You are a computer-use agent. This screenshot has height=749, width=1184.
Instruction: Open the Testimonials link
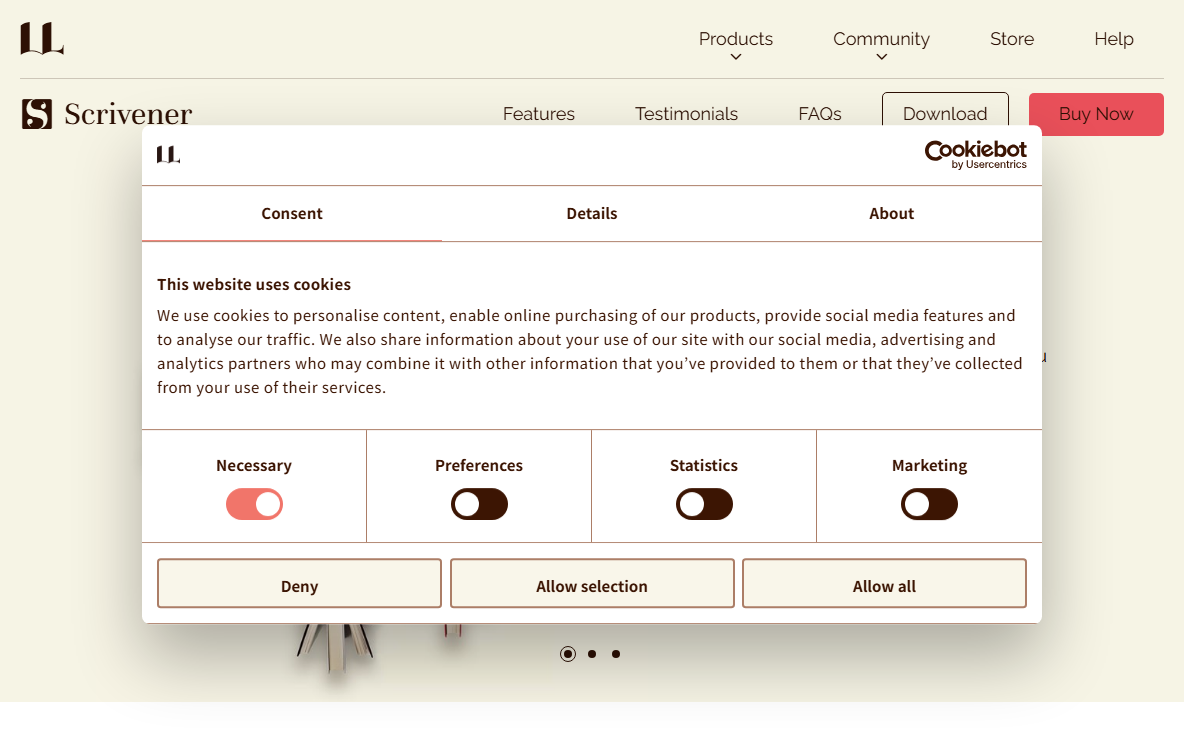pos(686,114)
